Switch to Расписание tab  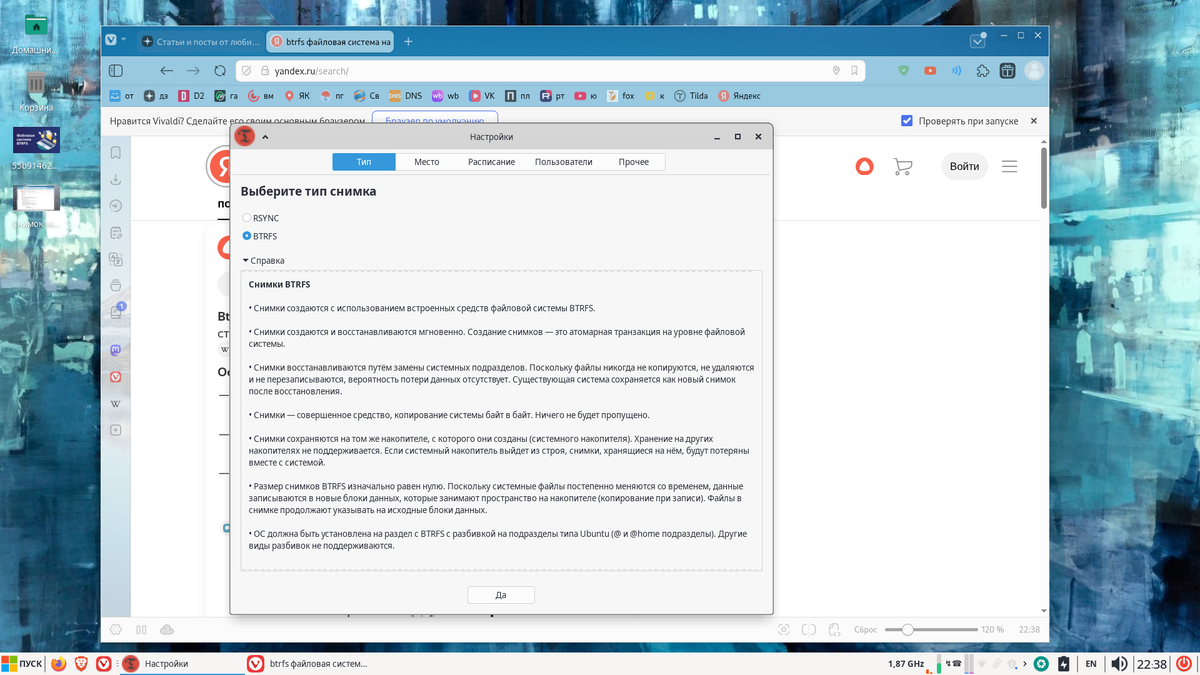tap(491, 162)
